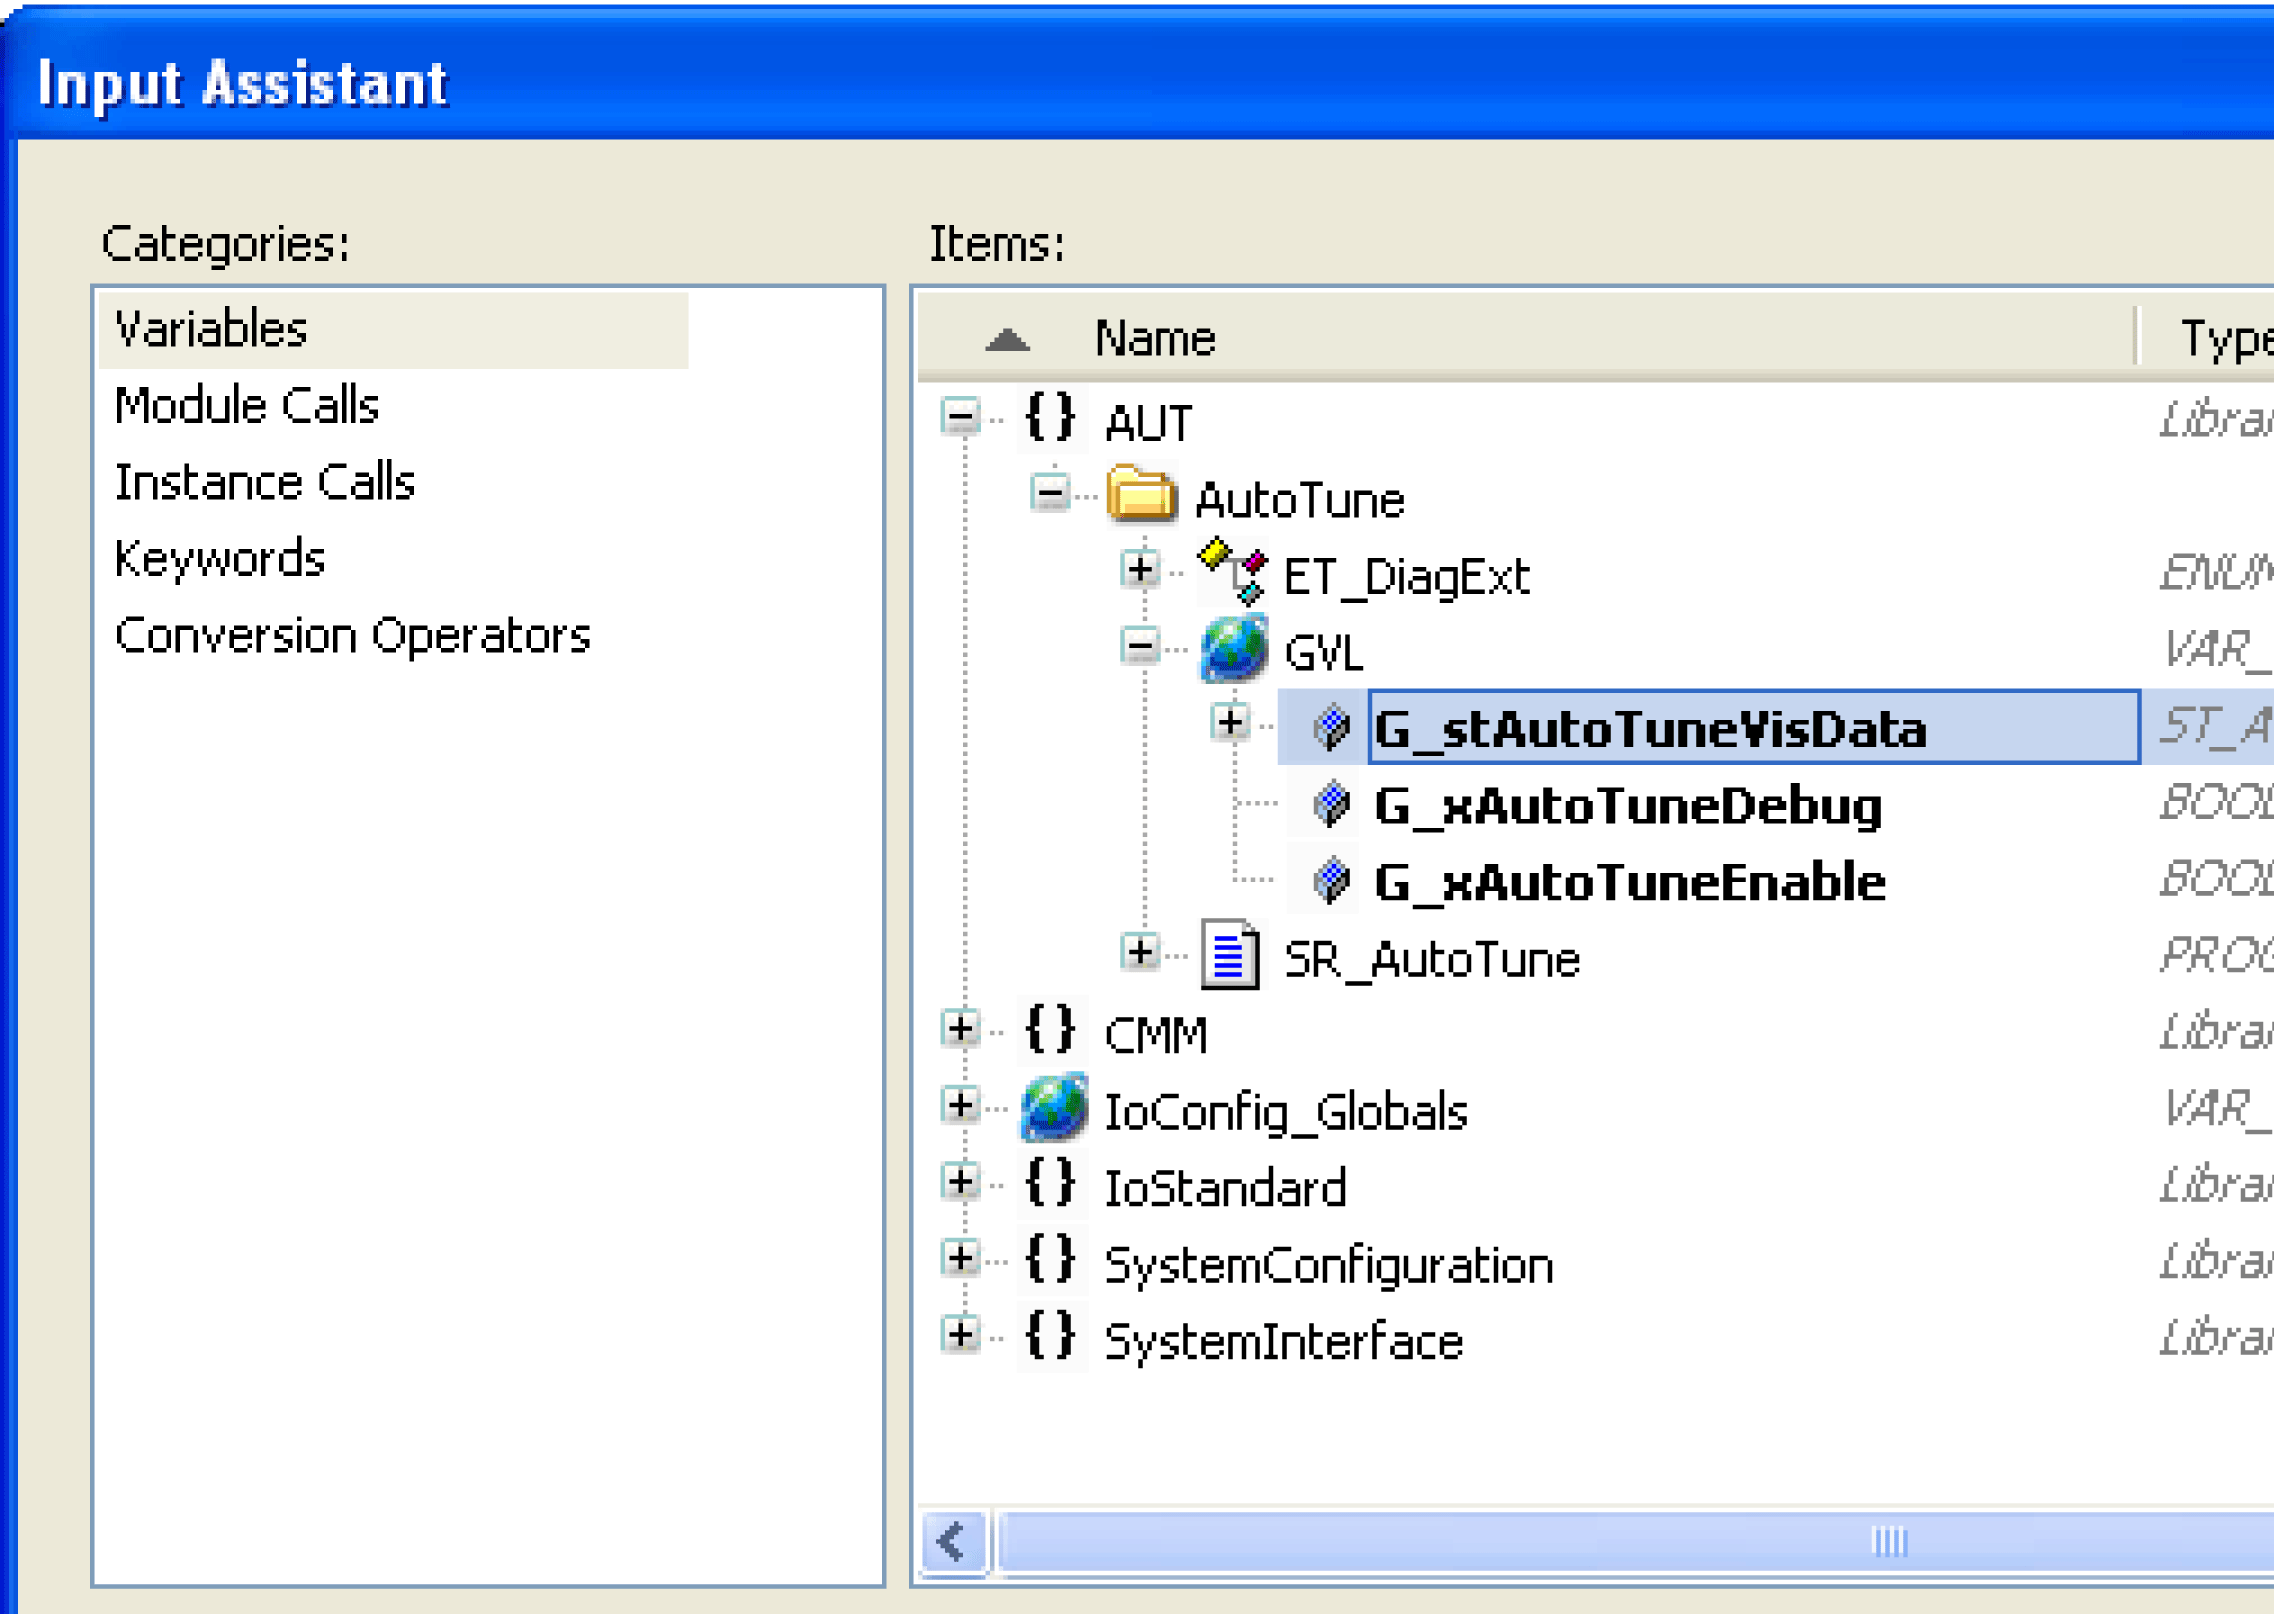Click the IoConfig_Globals globe icon
The image size is (2274, 1614).
tap(1053, 1109)
